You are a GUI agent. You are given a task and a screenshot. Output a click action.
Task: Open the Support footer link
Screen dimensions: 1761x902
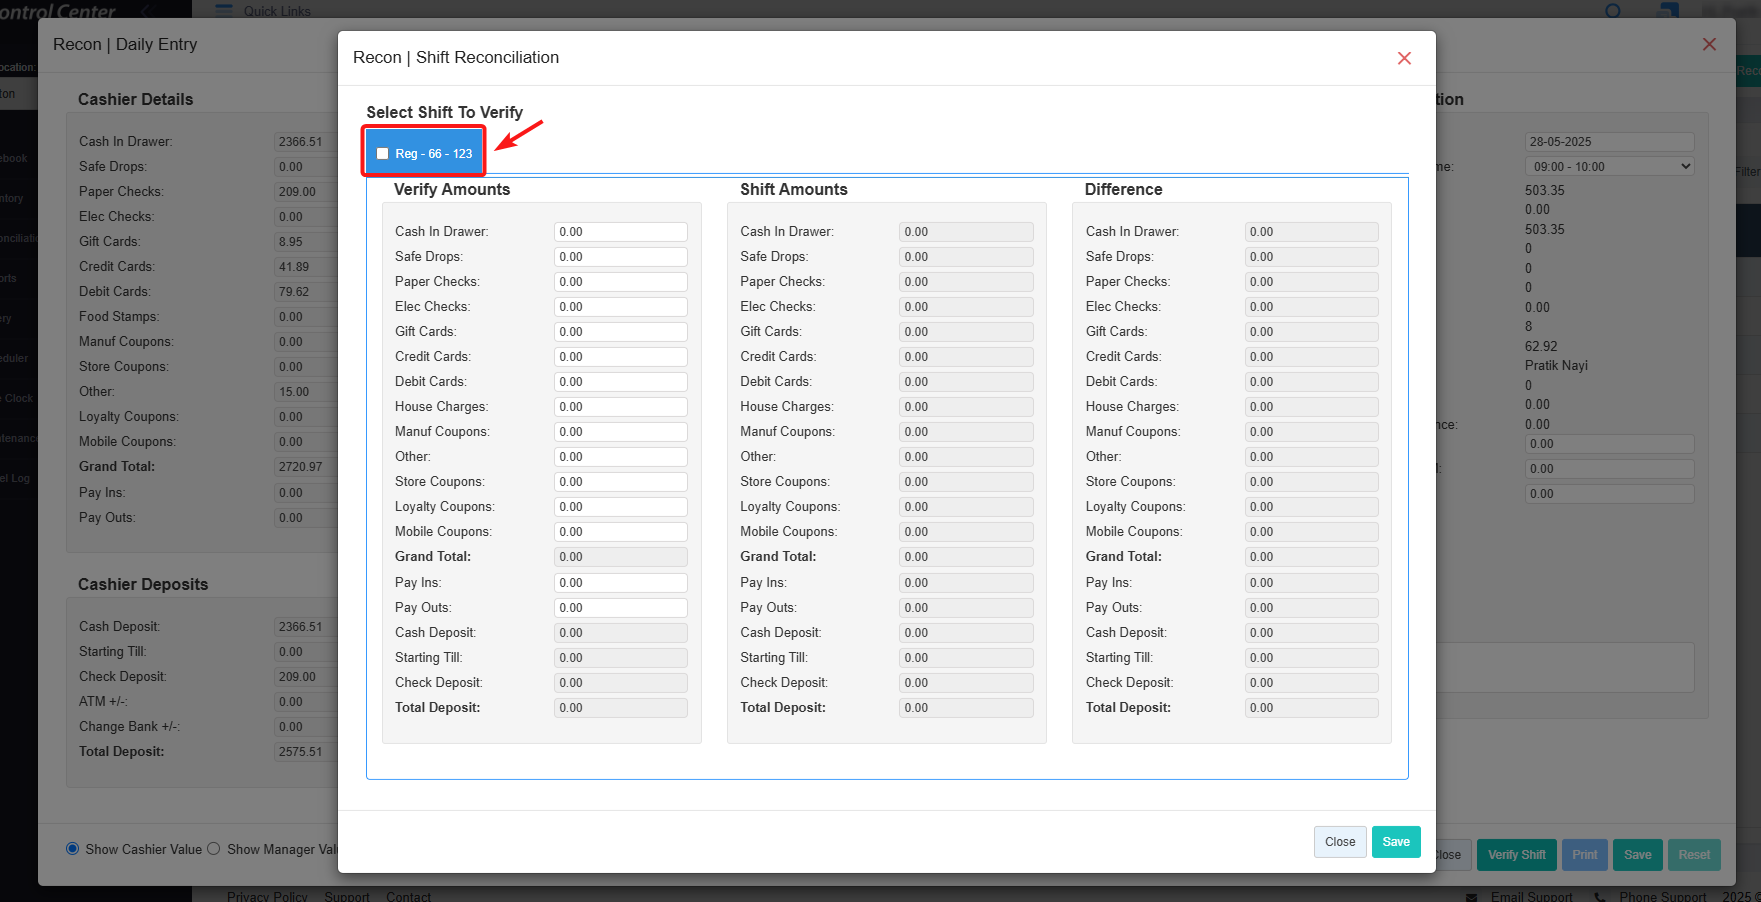347,896
